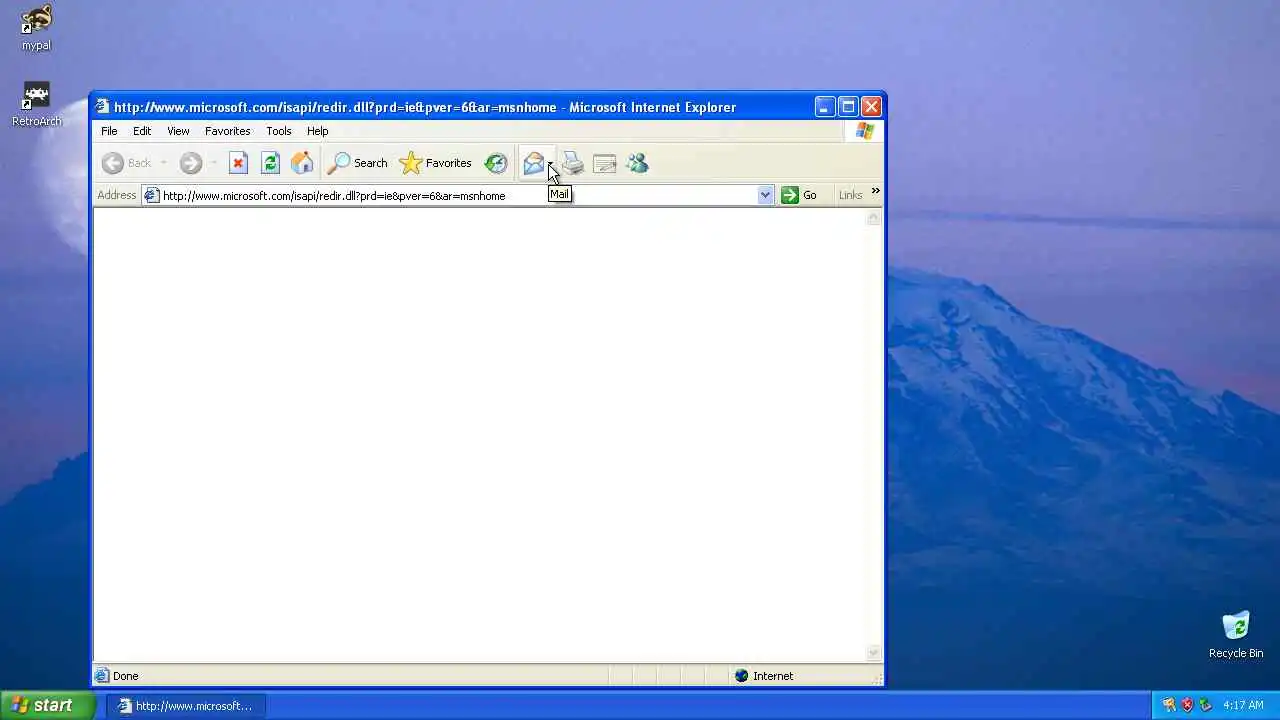The height and width of the screenshot is (720, 1280).
Task: Minimize the Internet Explorer window
Action: click(825, 106)
